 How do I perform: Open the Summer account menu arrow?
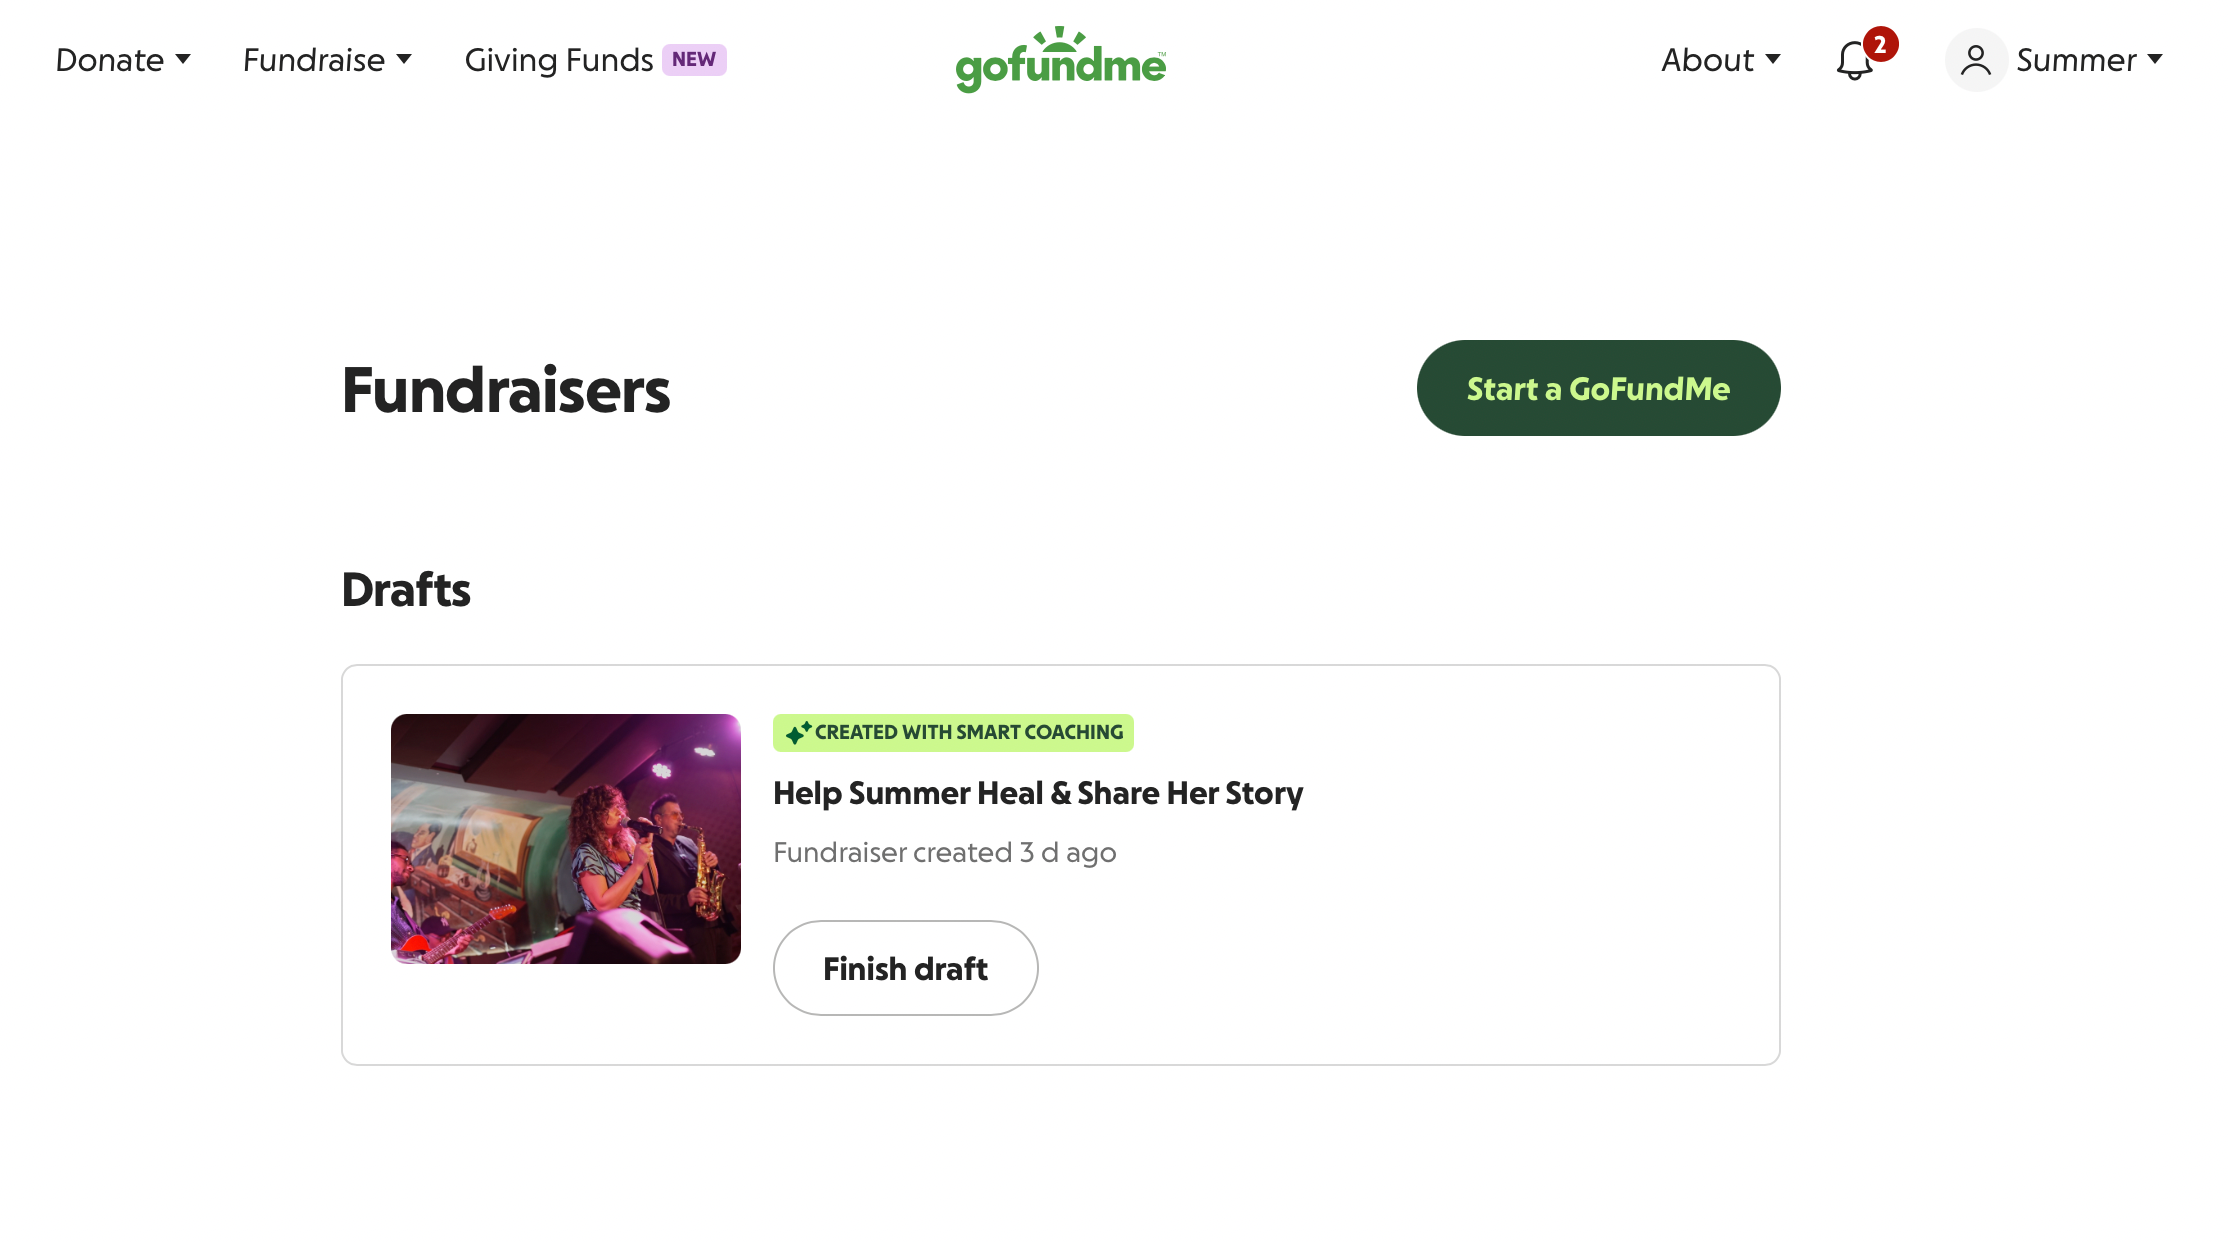pos(2155,59)
